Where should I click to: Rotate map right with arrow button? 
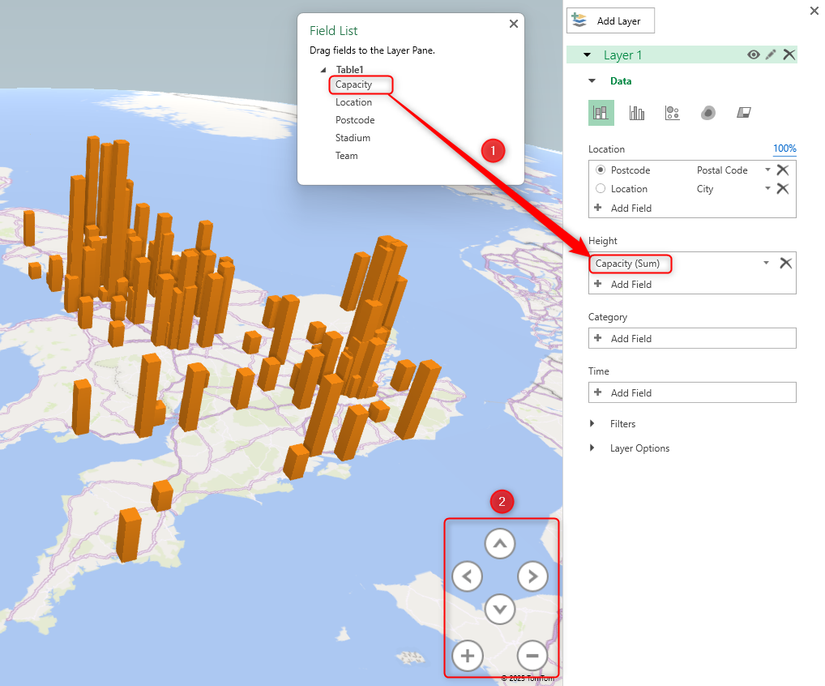coord(532,576)
